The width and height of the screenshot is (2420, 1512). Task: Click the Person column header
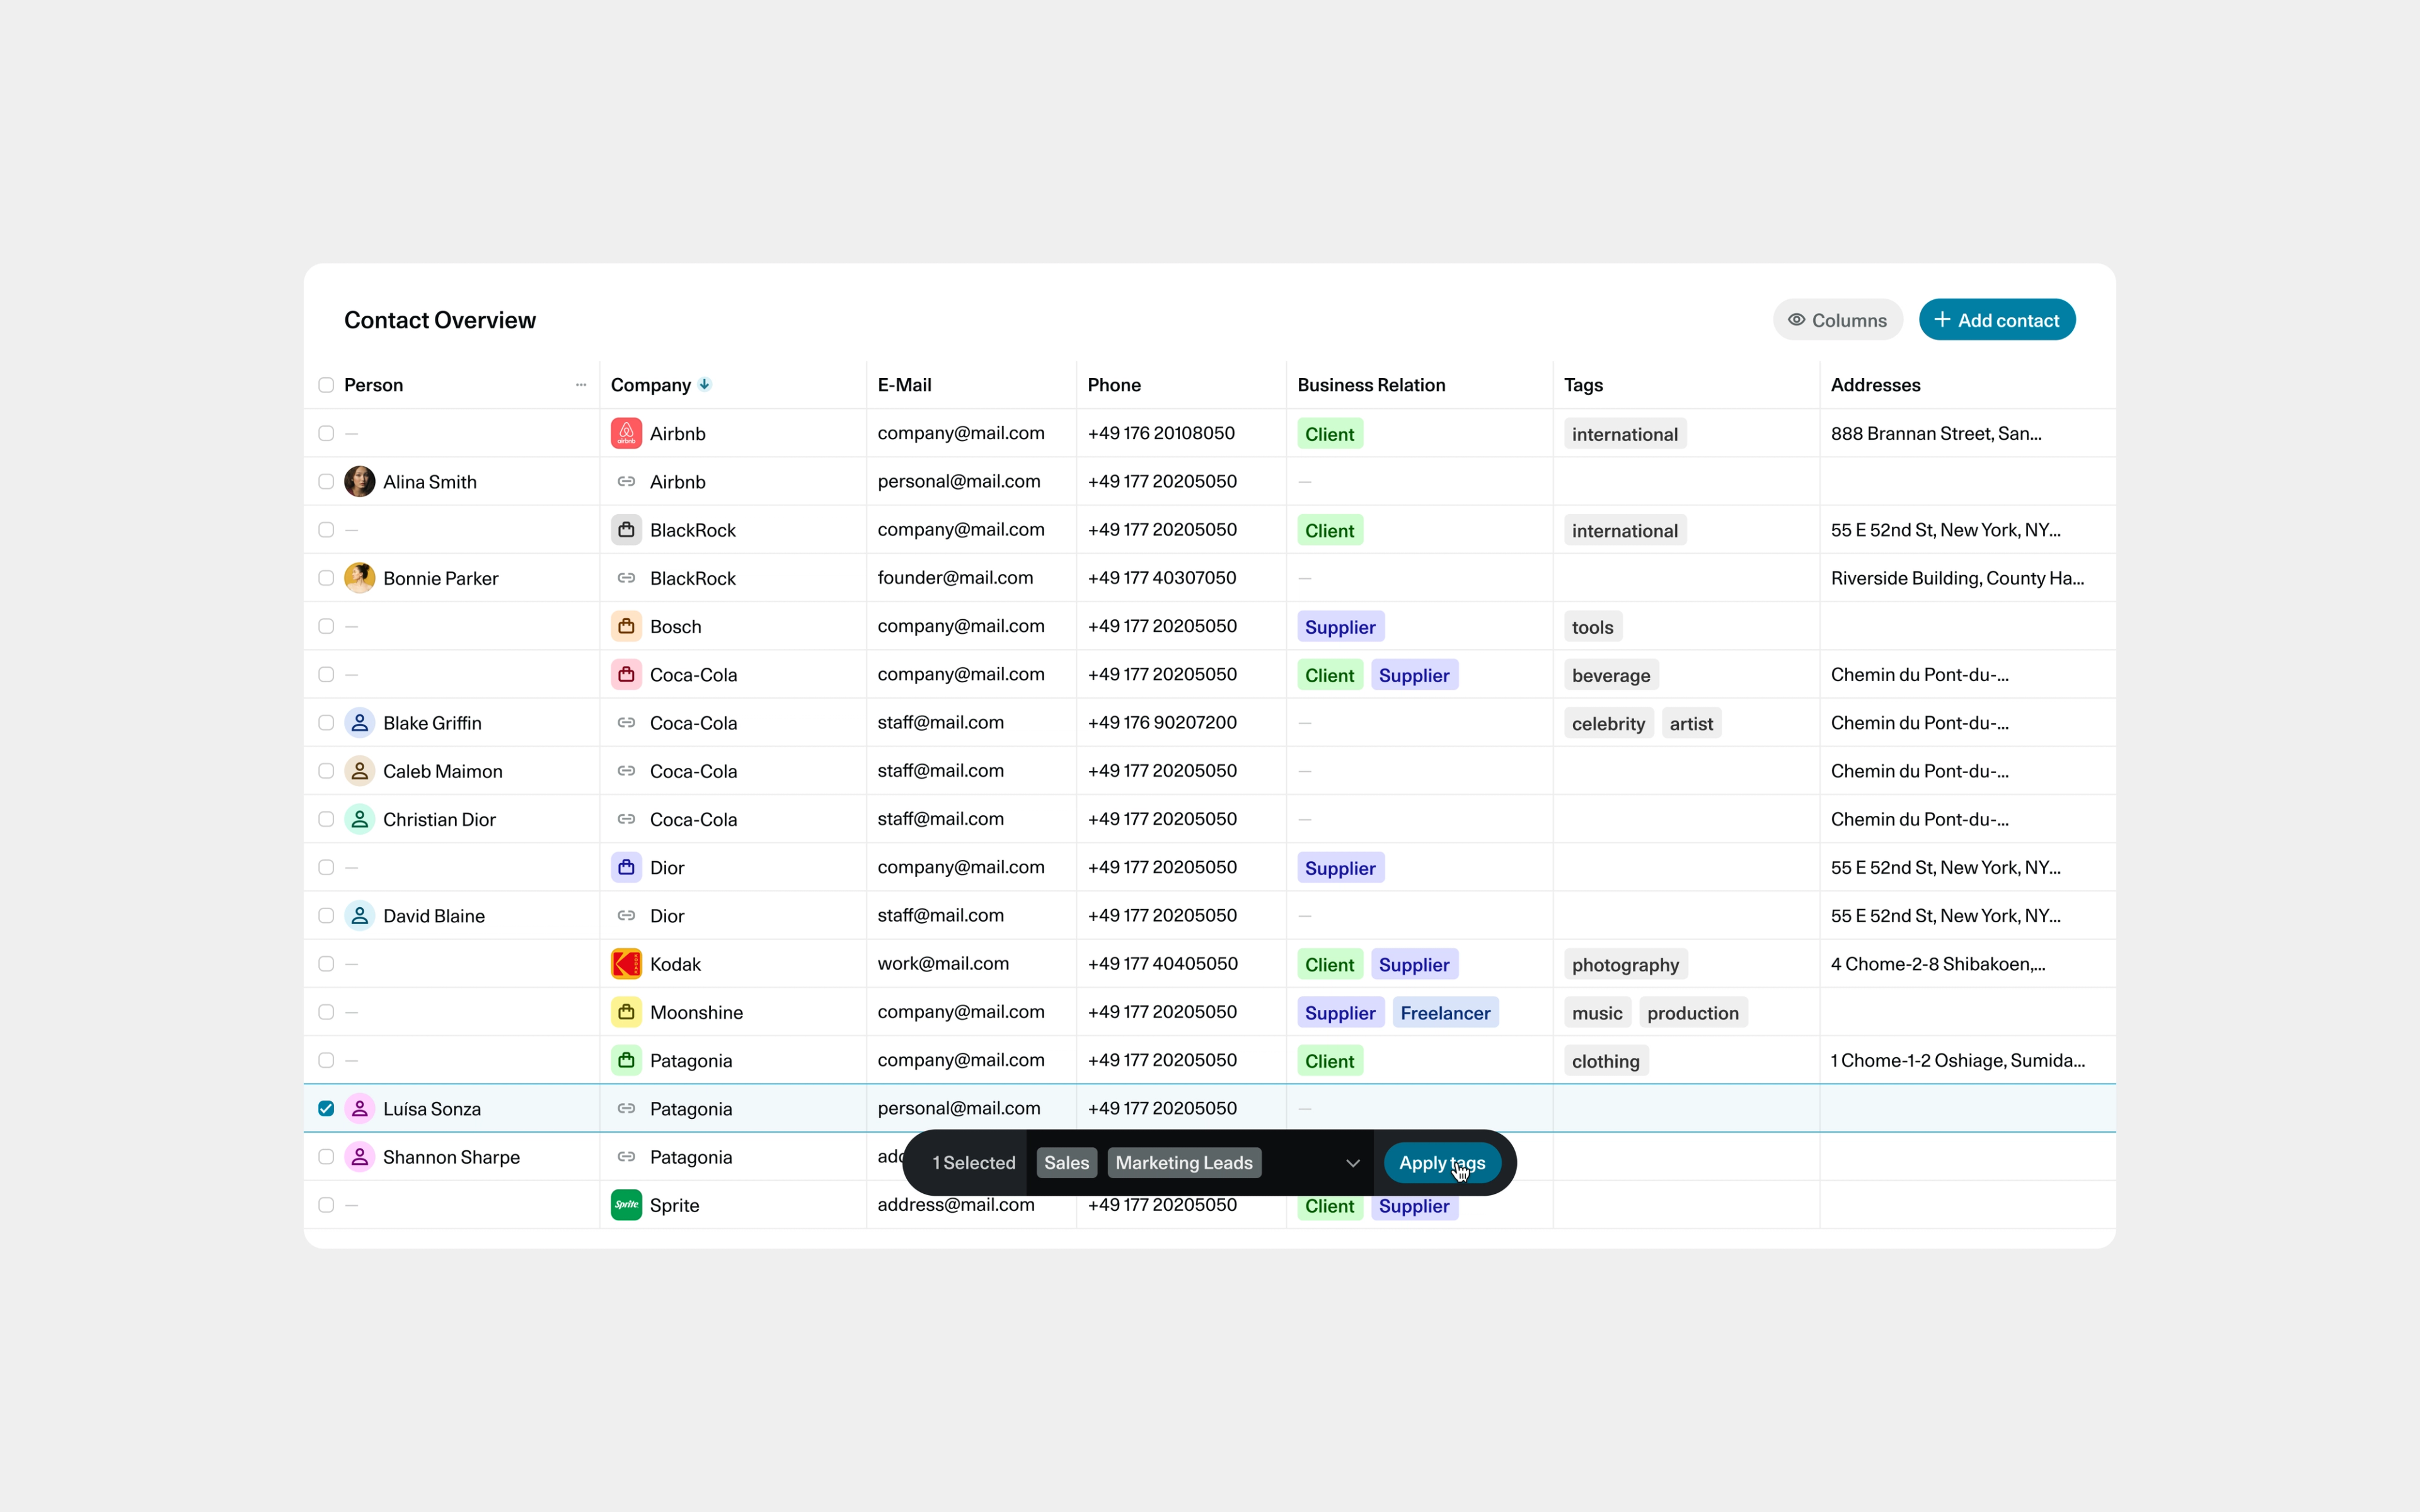tap(373, 385)
